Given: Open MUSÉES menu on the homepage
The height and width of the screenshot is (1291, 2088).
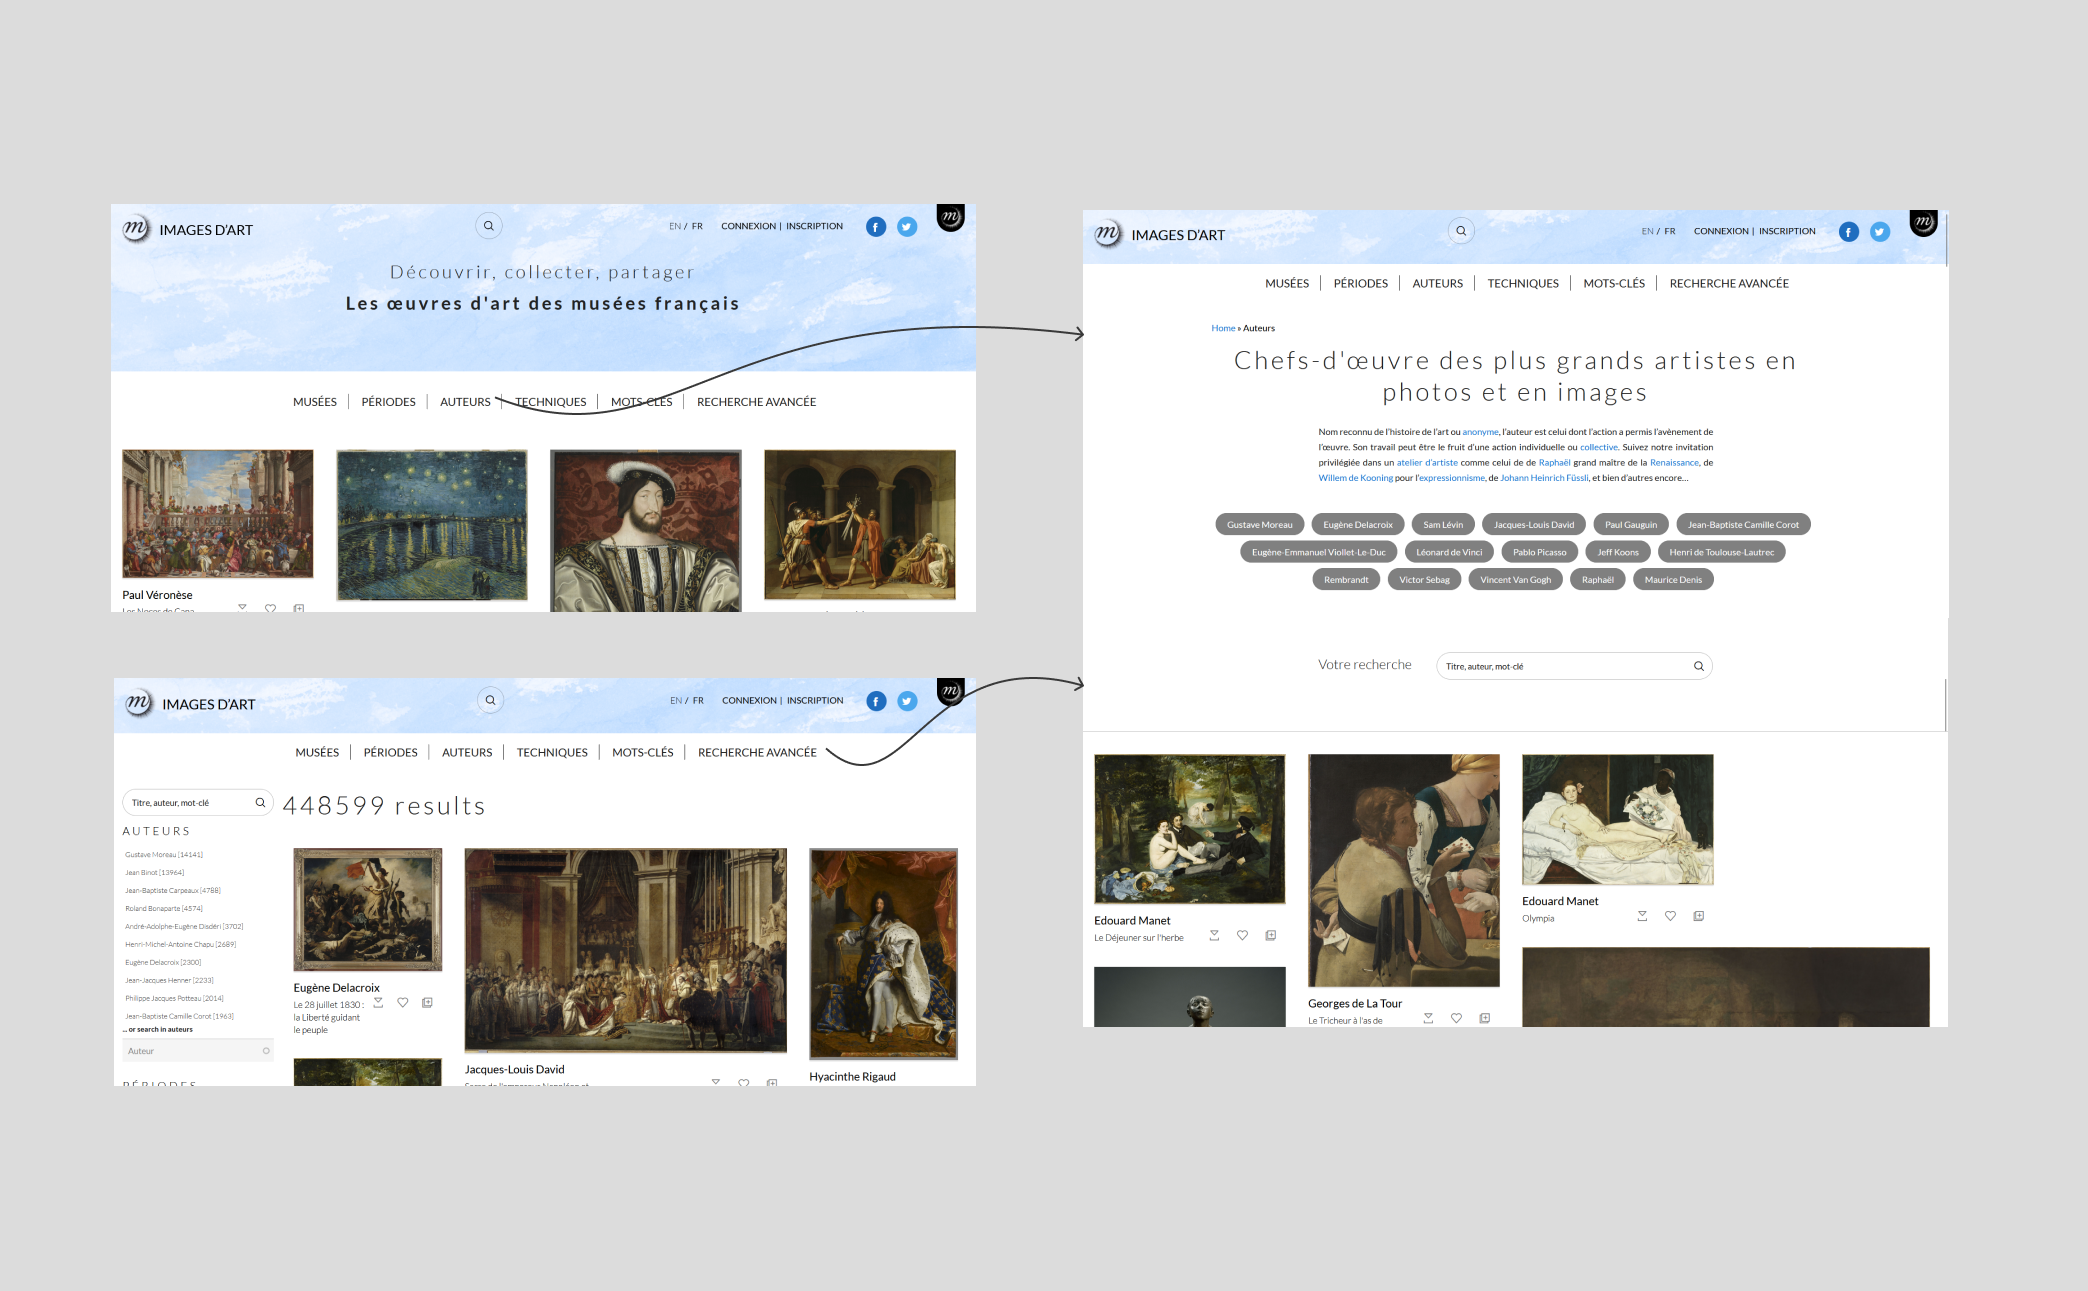Looking at the screenshot, I should tap(315, 402).
